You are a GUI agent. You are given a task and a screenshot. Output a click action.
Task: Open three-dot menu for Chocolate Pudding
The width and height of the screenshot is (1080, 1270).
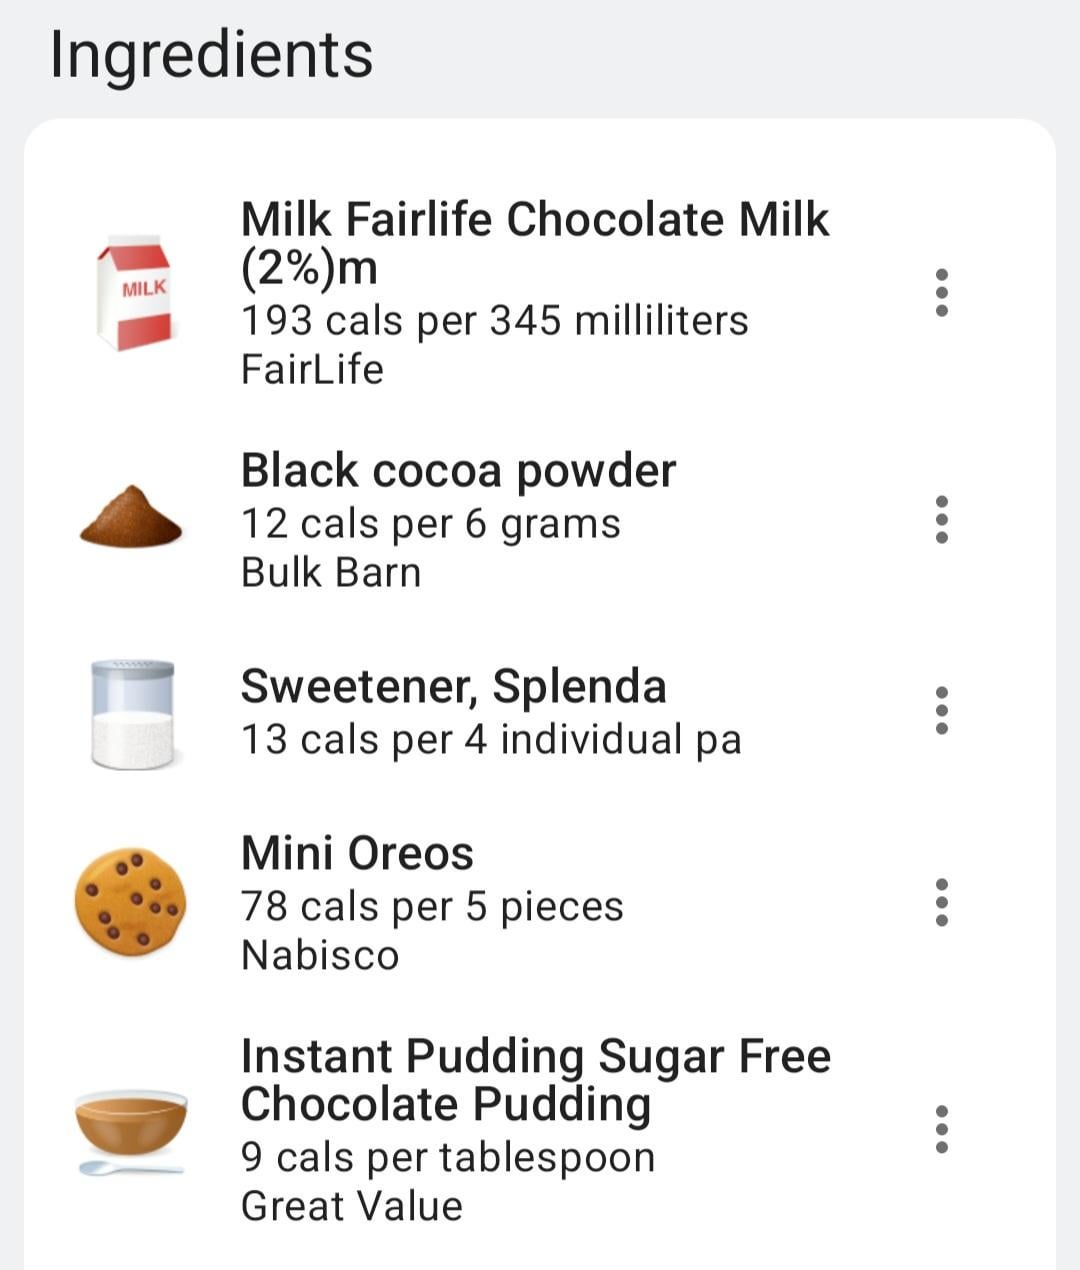tap(941, 1129)
